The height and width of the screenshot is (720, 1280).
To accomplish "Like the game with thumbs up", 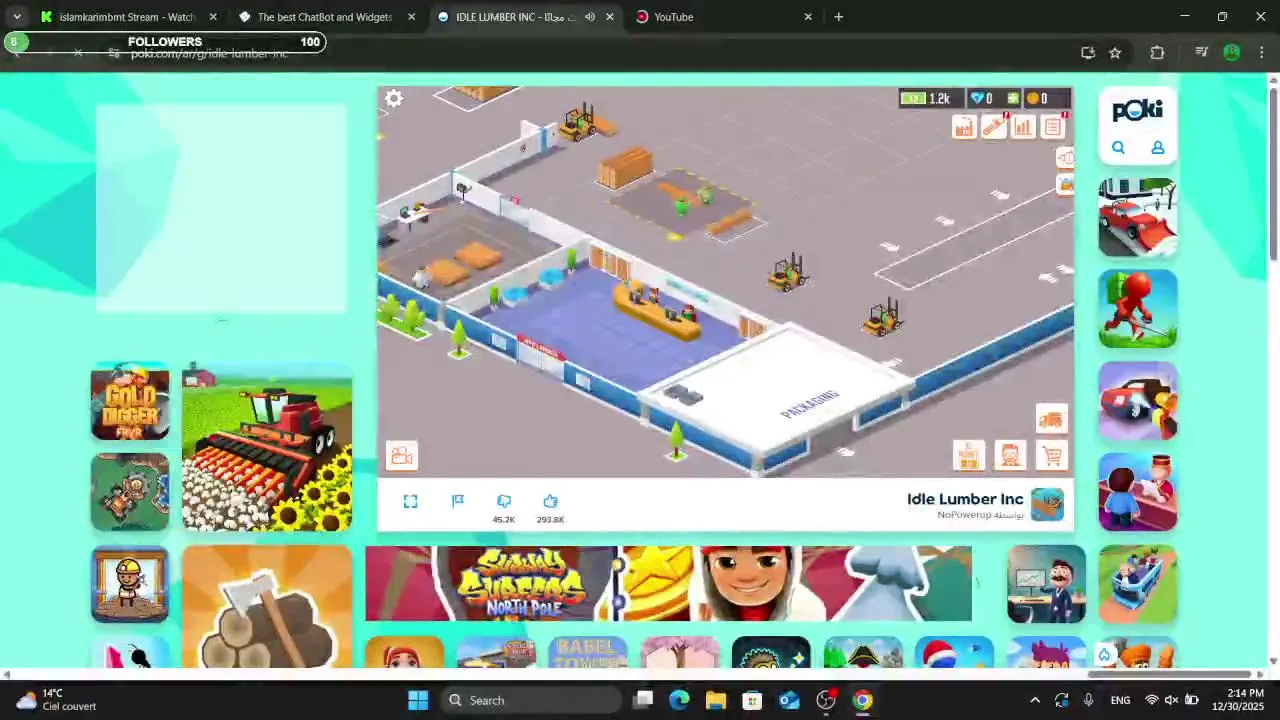I will (x=550, y=501).
